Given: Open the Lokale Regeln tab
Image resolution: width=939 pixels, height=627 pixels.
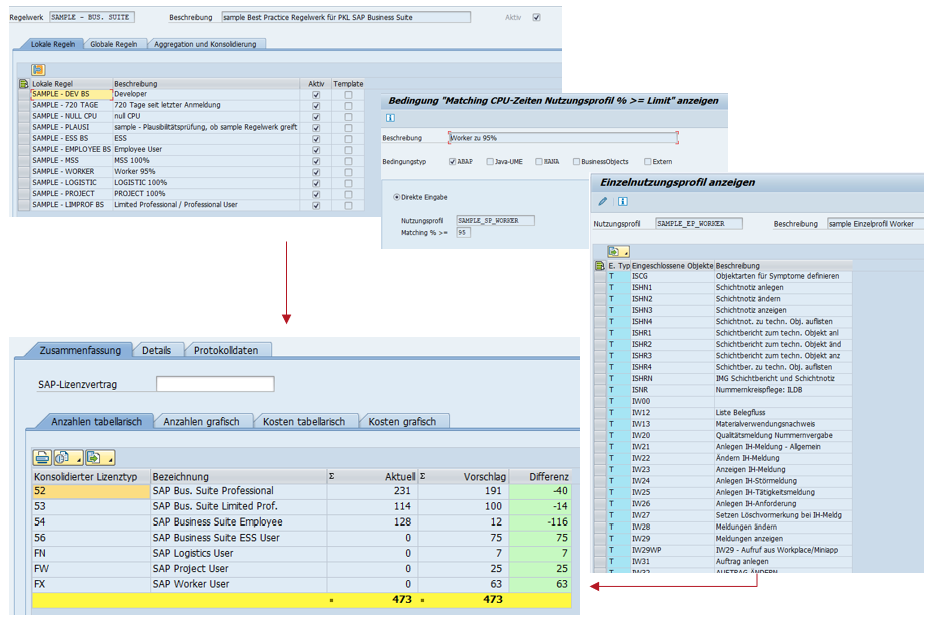Looking at the screenshot, I should click(x=53, y=44).
